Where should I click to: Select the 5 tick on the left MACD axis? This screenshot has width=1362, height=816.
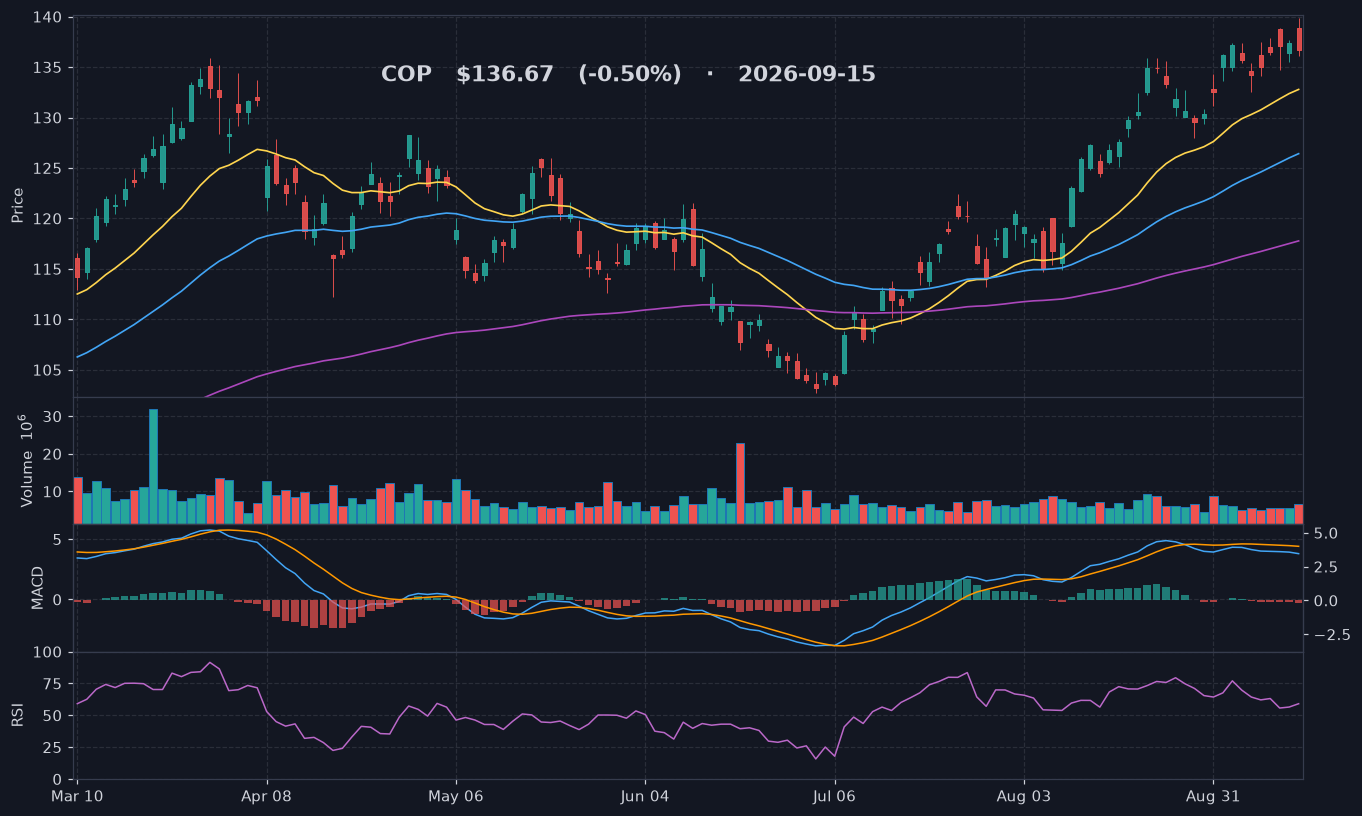point(58,540)
